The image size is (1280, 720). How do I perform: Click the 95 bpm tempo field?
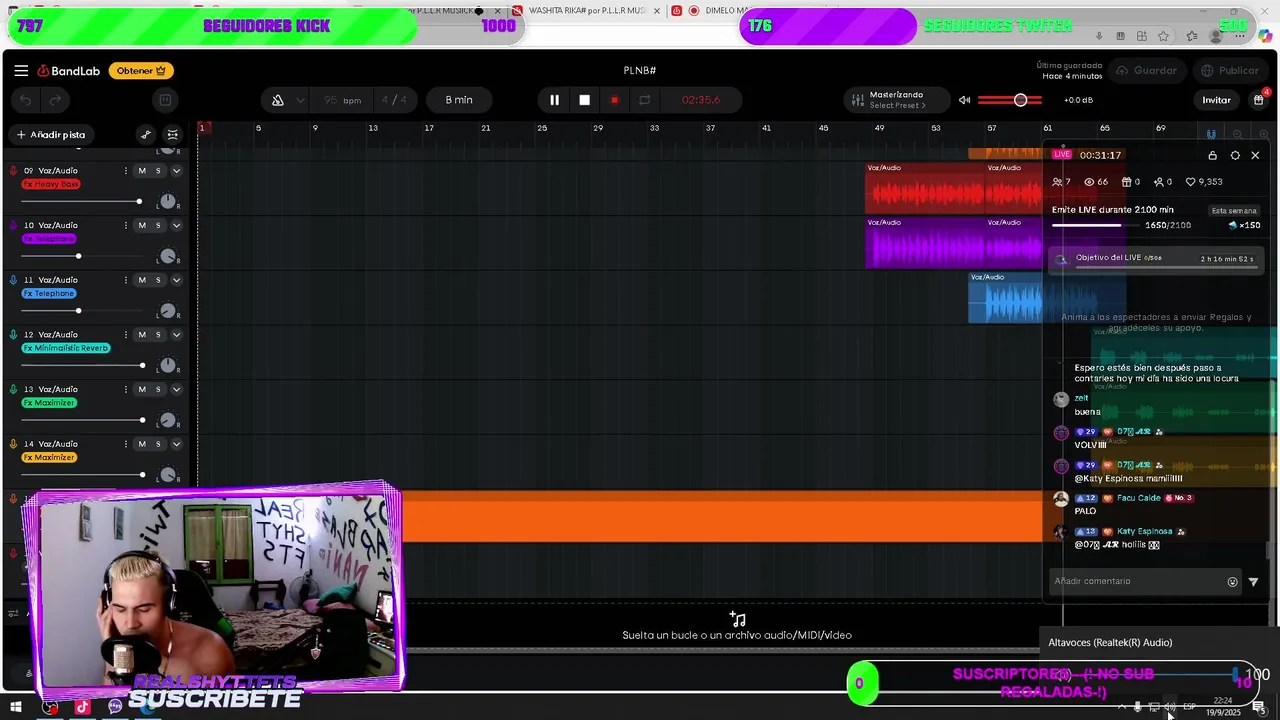click(x=342, y=100)
